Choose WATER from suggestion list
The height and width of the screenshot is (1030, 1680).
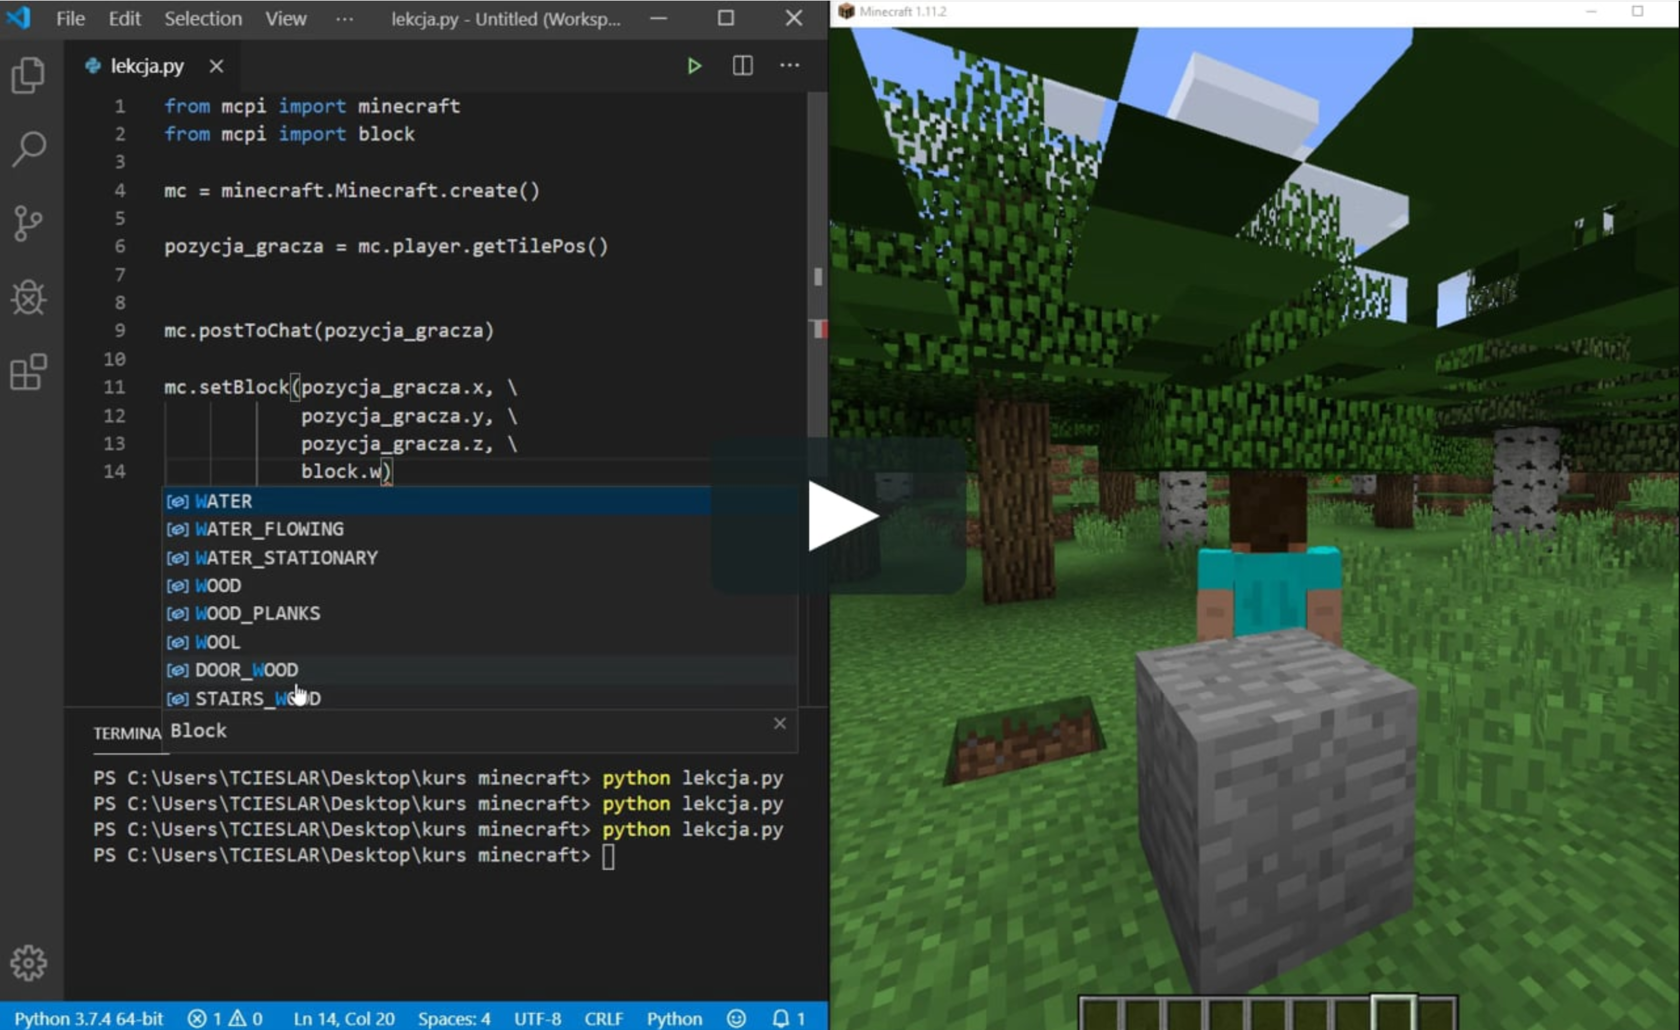click(x=438, y=501)
